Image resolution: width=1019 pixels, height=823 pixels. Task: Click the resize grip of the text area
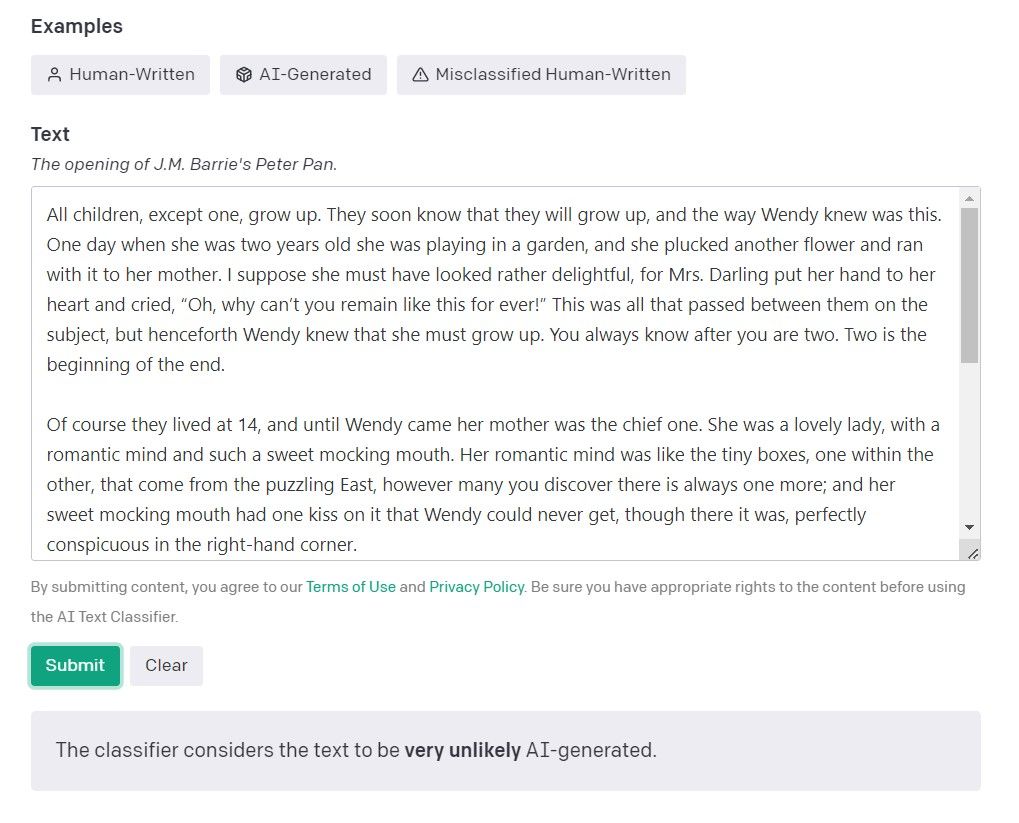(973, 552)
